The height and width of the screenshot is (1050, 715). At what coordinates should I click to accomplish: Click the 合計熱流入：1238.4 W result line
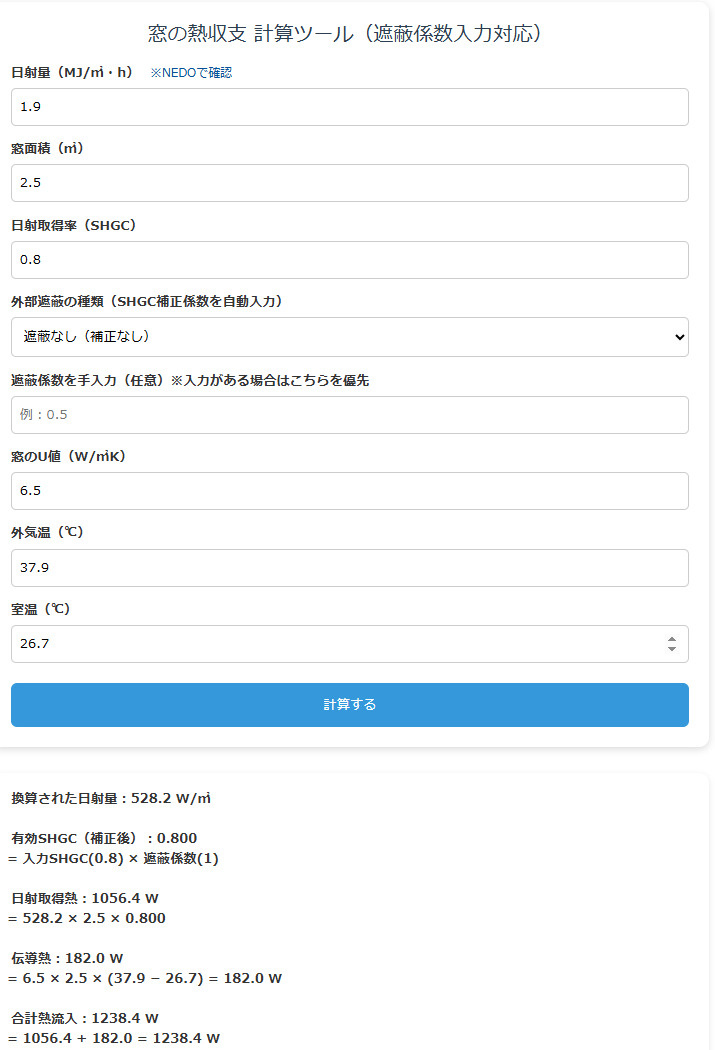tap(85, 1019)
